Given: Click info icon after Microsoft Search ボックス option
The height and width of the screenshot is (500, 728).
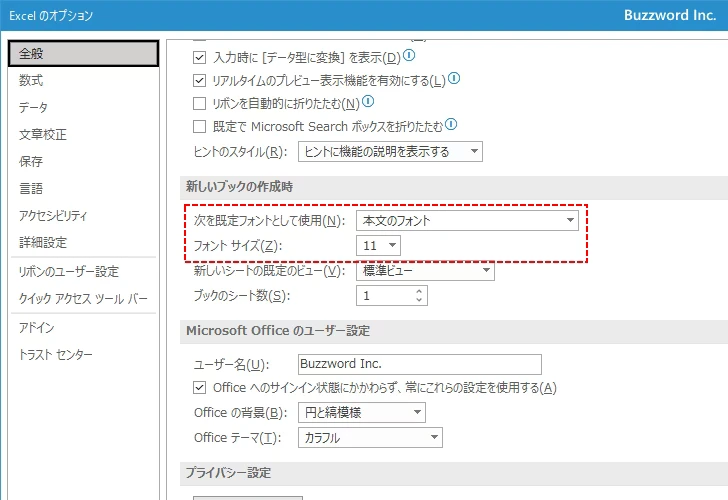Looking at the screenshot, I should point(451,124).
